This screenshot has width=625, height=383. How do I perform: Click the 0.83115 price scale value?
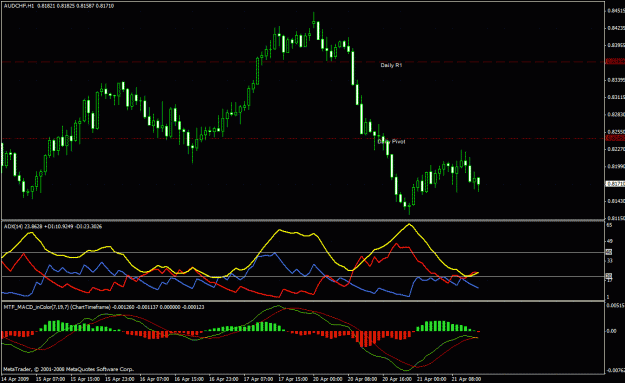[616, 97]
